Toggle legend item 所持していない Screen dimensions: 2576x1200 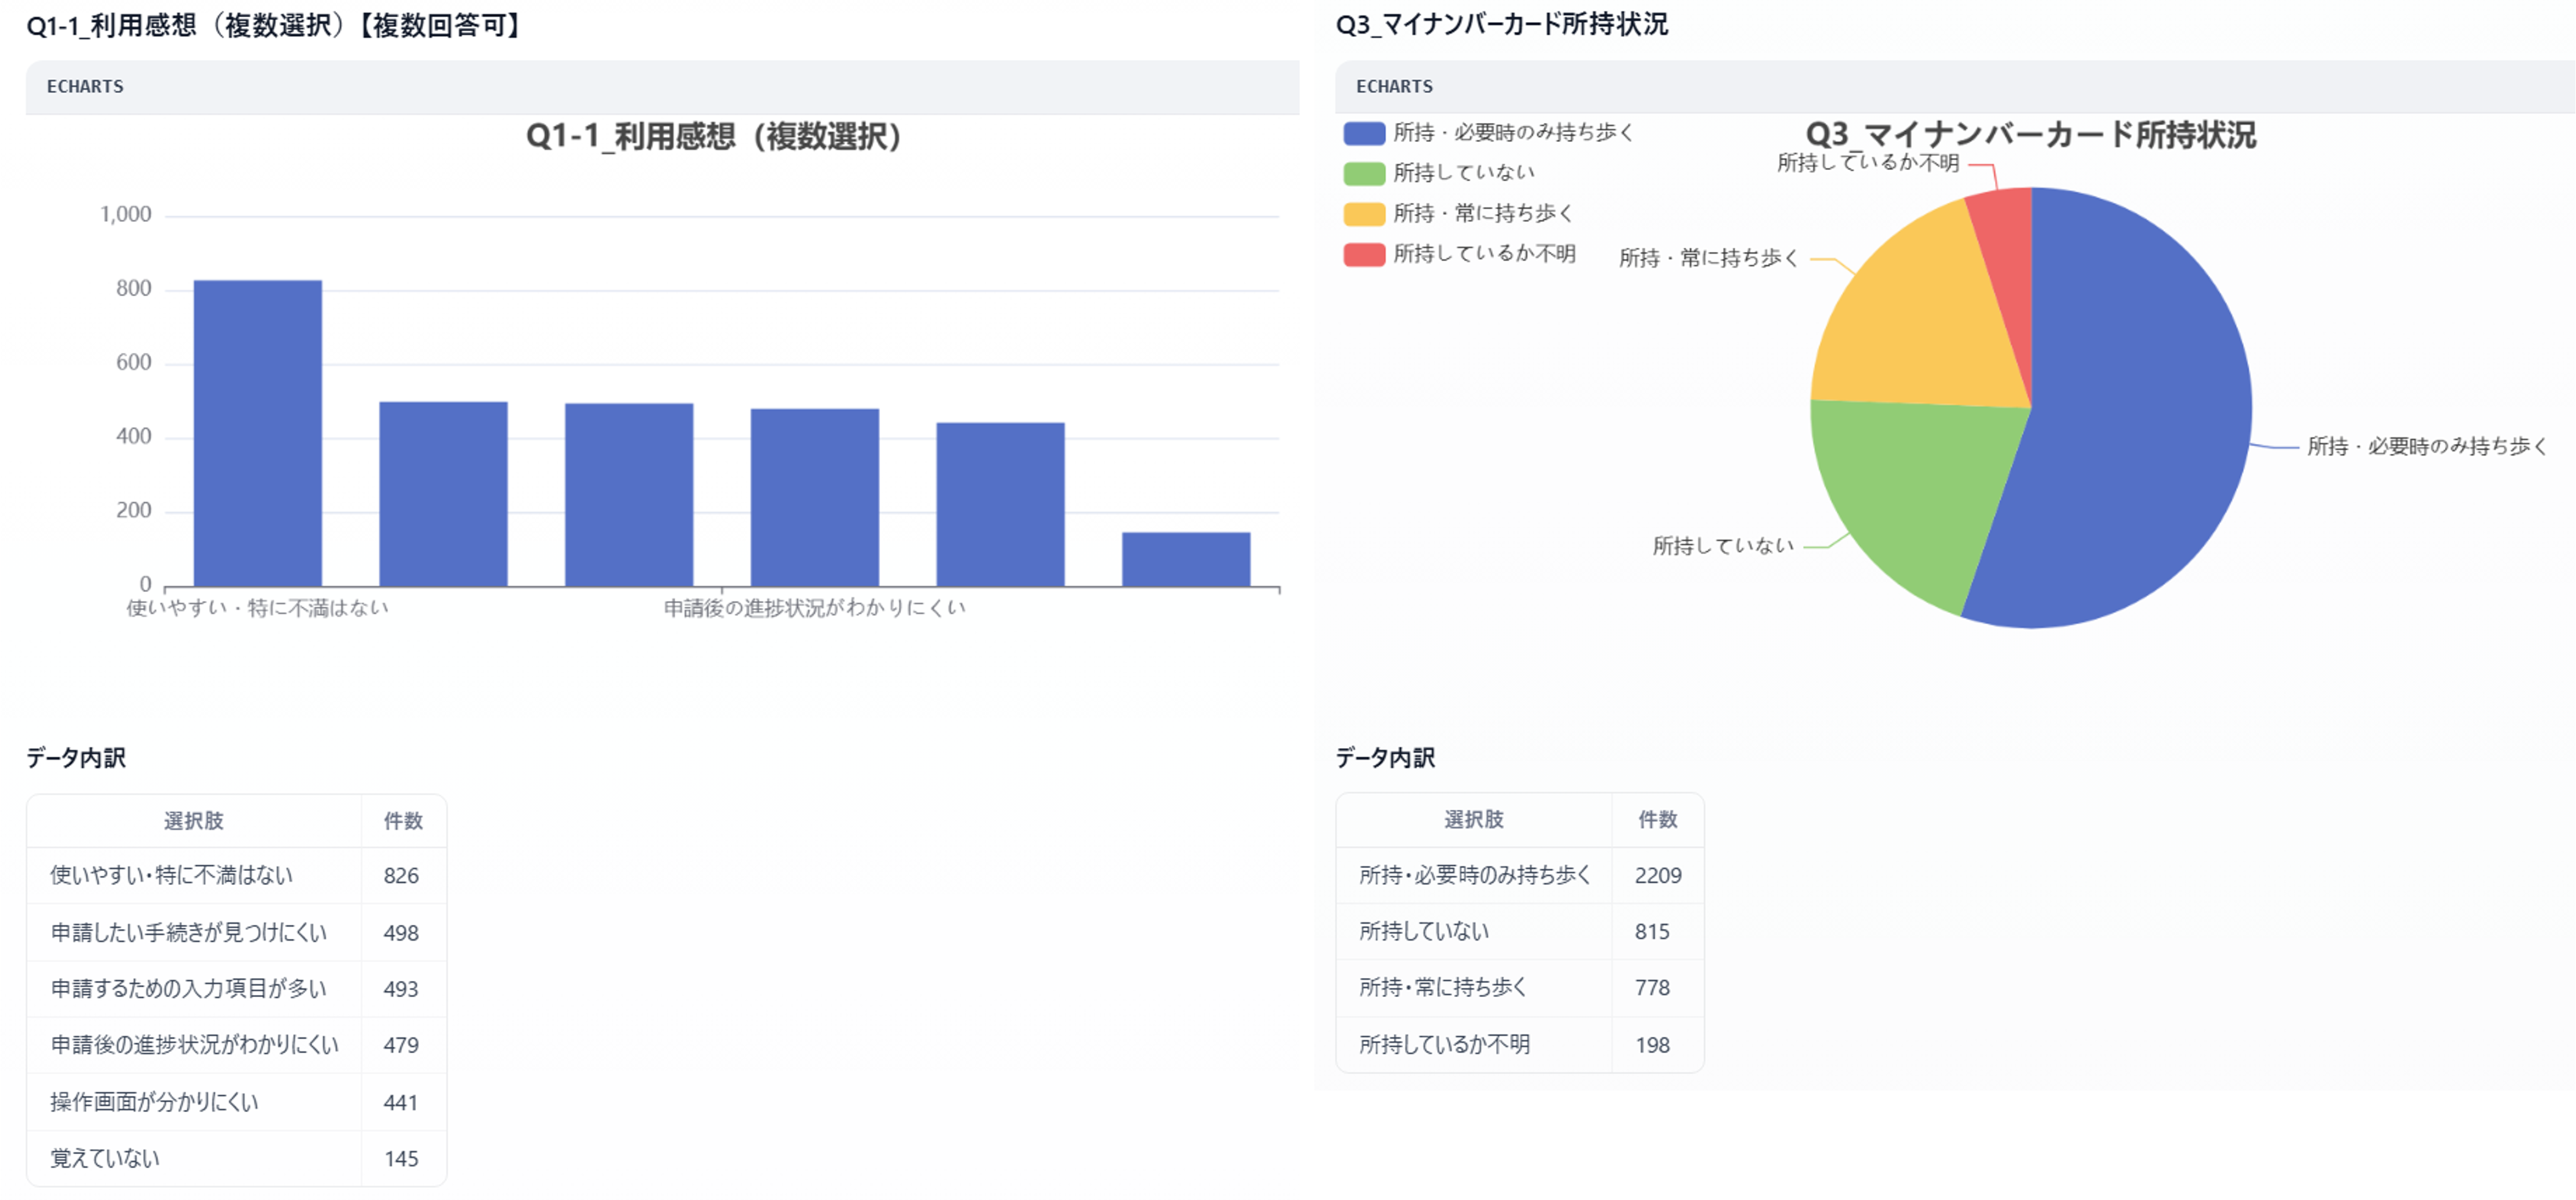1439,173
